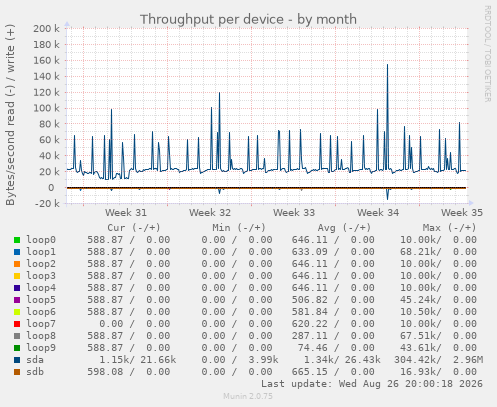Select the loop0 device label
Image resolution: width=497 pixels, height=407 pixels.
(x=41, y=240)
